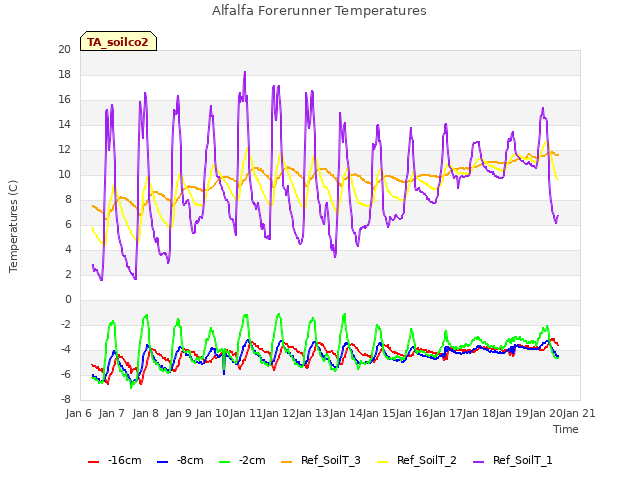Click the Jan 16 x-axis tick label
Screen dimensions: 640x480
(412, 413)
